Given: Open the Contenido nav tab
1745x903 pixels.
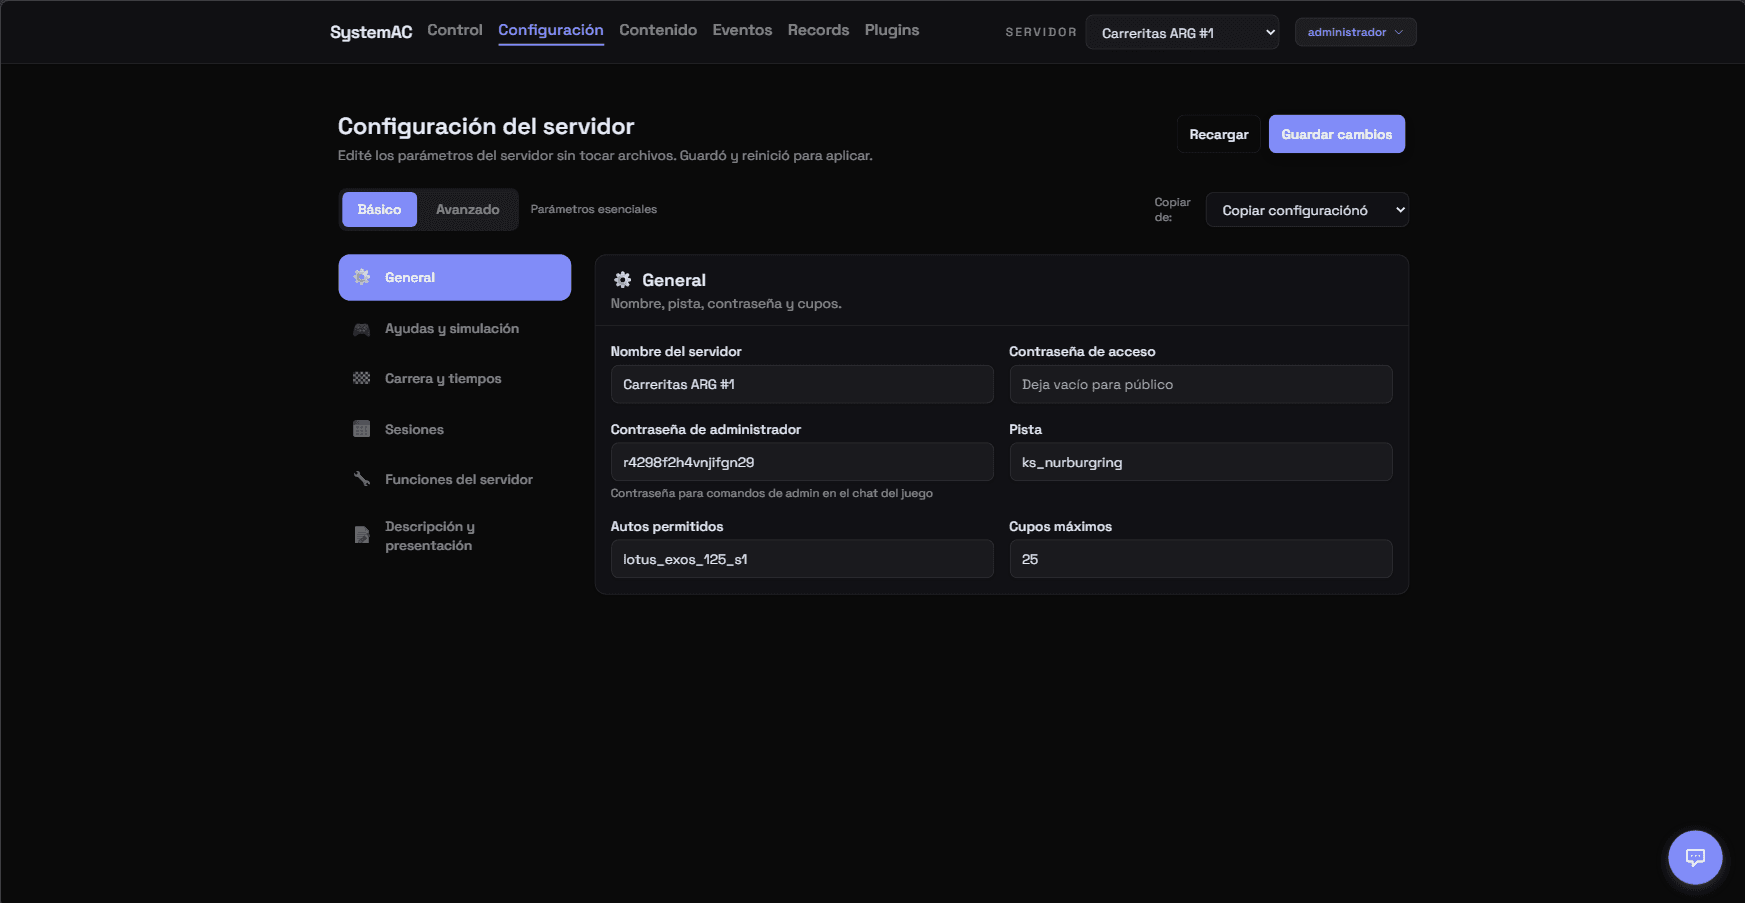Looking at the screenshot, I should pyautogui.click(x=658, y=30).
